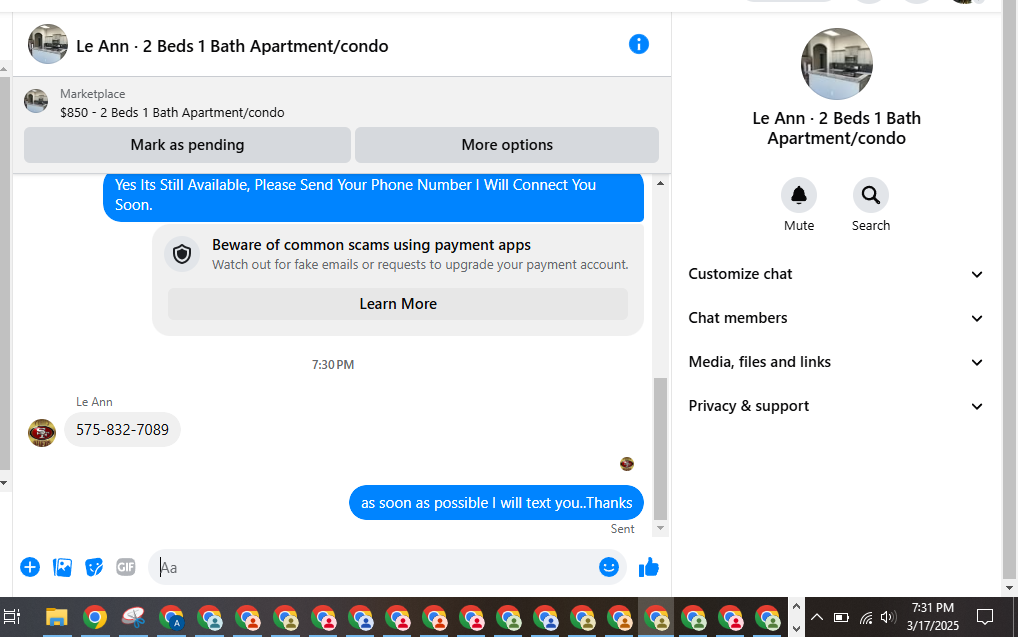This screenshot has width=1018, height=637.
Task: Click the chat scrollbar up arrow
Action: [660, 183]
